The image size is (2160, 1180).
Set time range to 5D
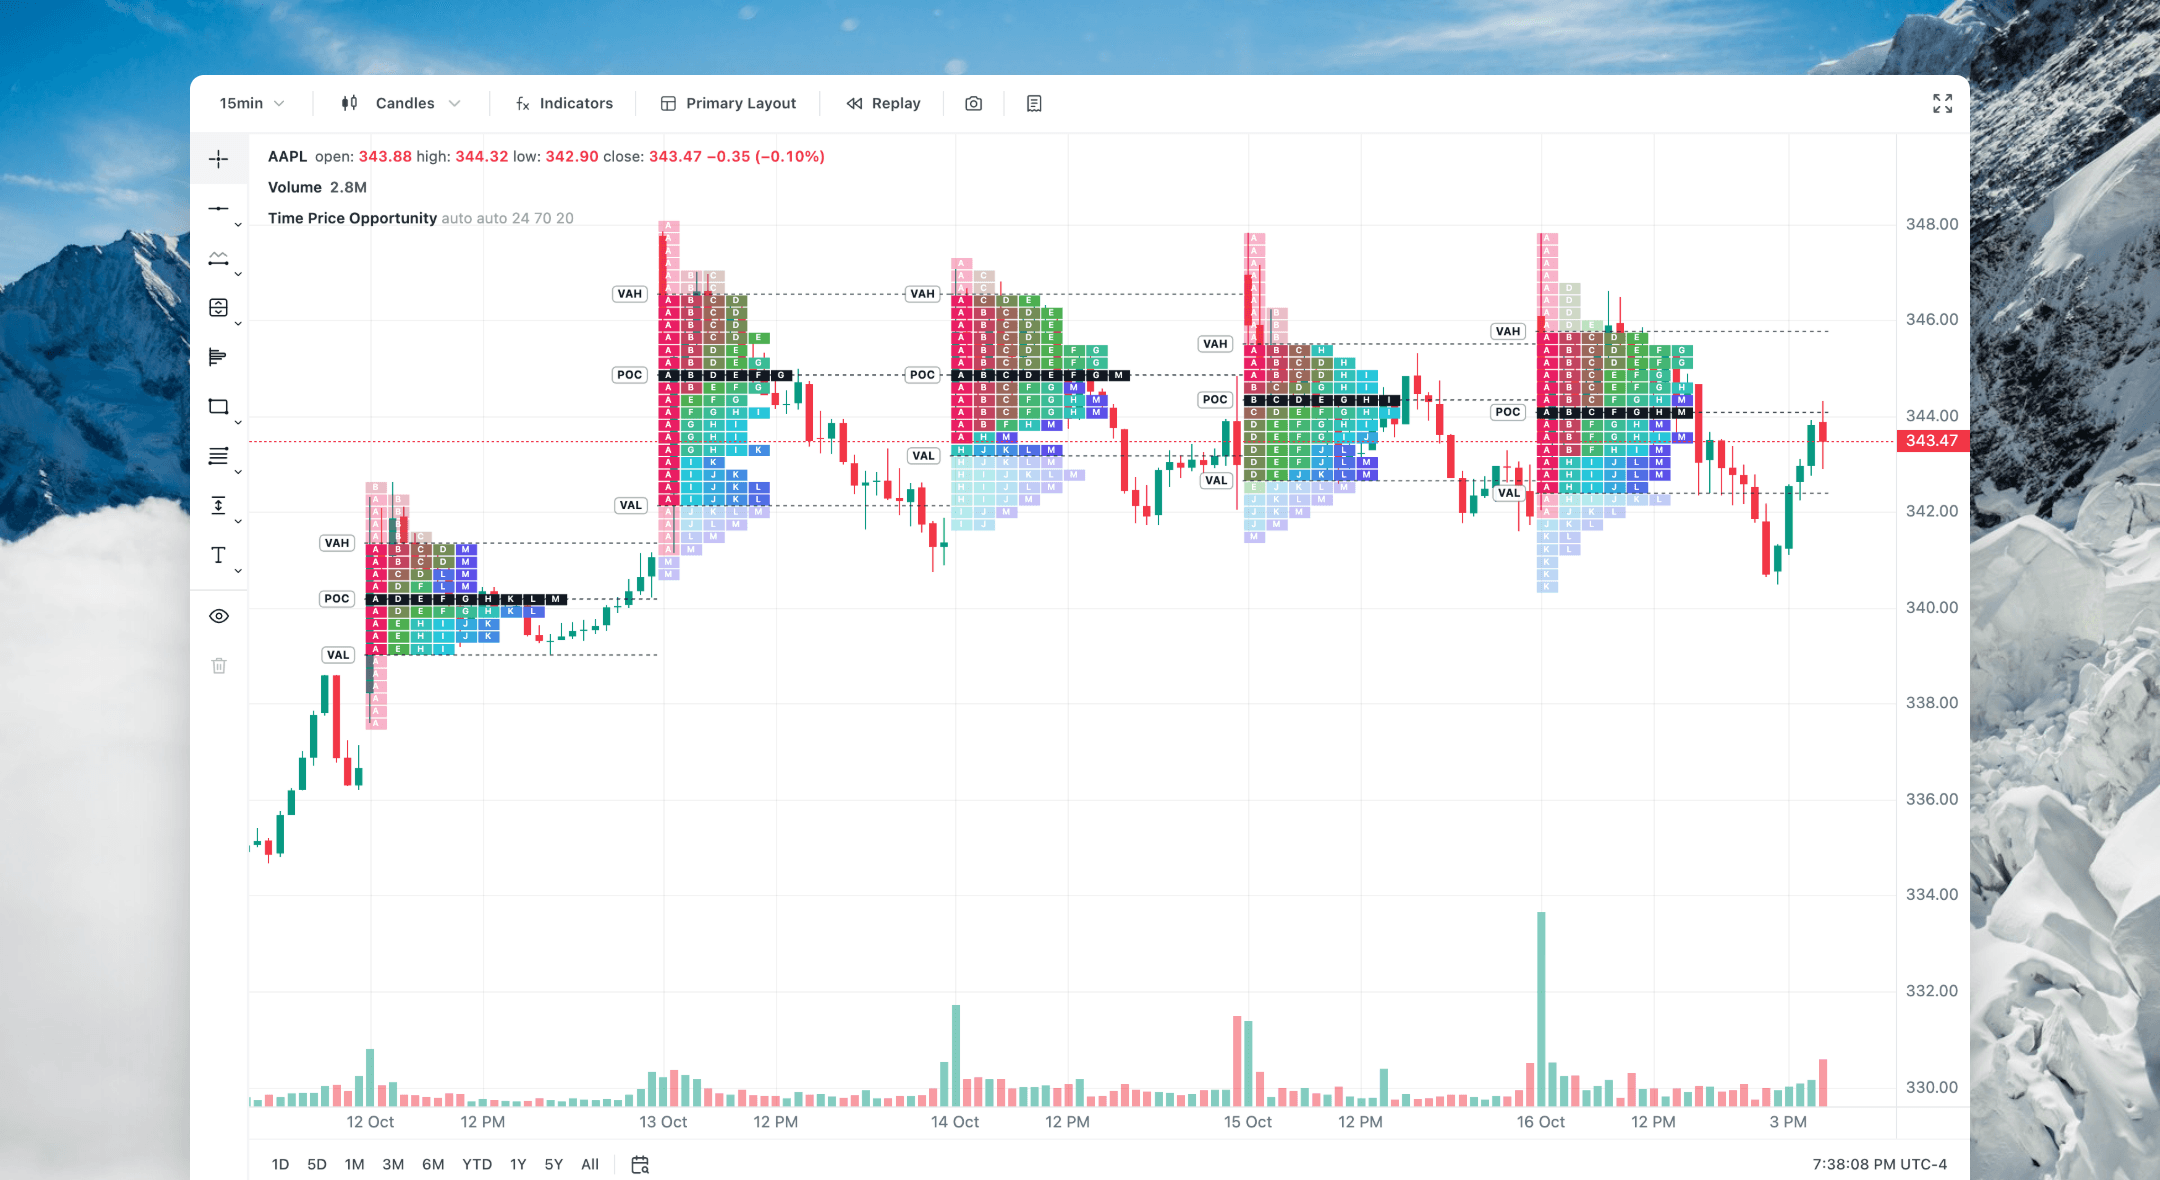(317, 1164)
